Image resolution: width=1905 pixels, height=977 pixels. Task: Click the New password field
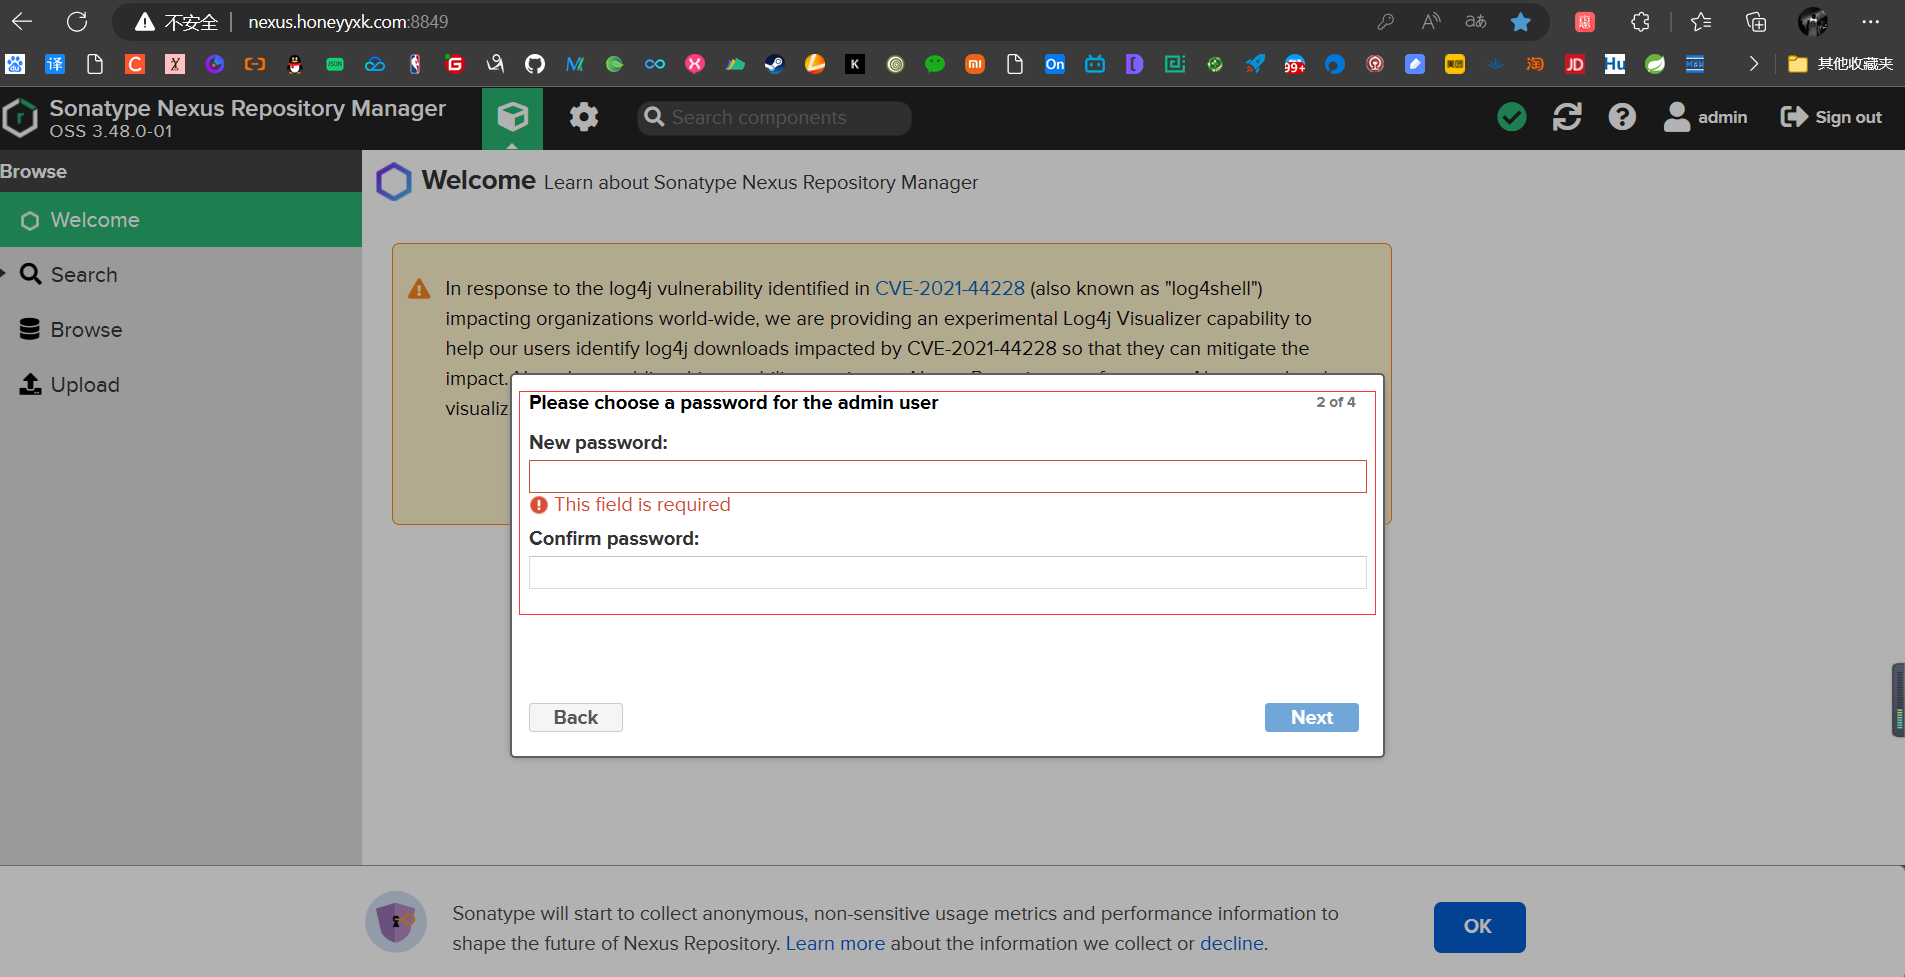tap(947, 477)
